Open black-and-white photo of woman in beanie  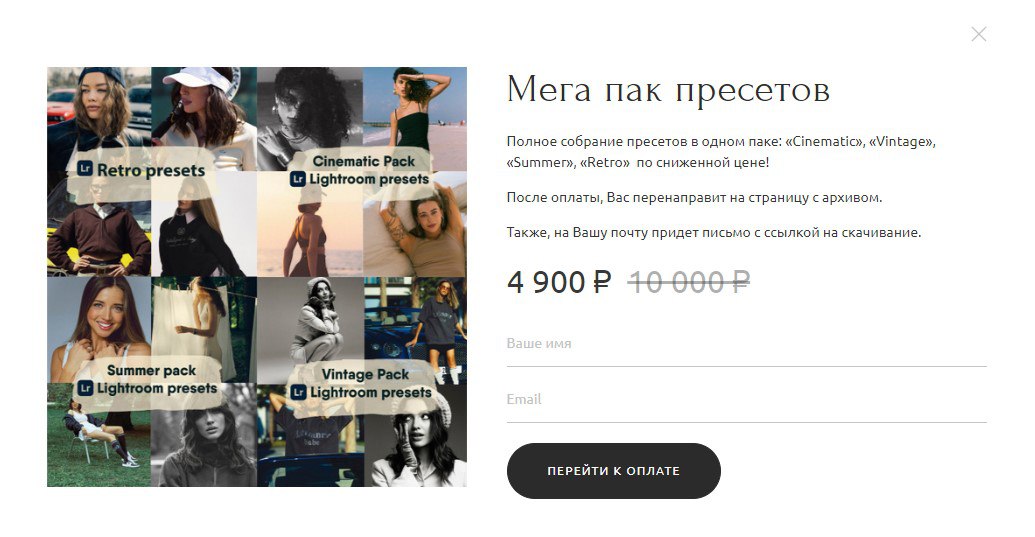tap(415, 435)
